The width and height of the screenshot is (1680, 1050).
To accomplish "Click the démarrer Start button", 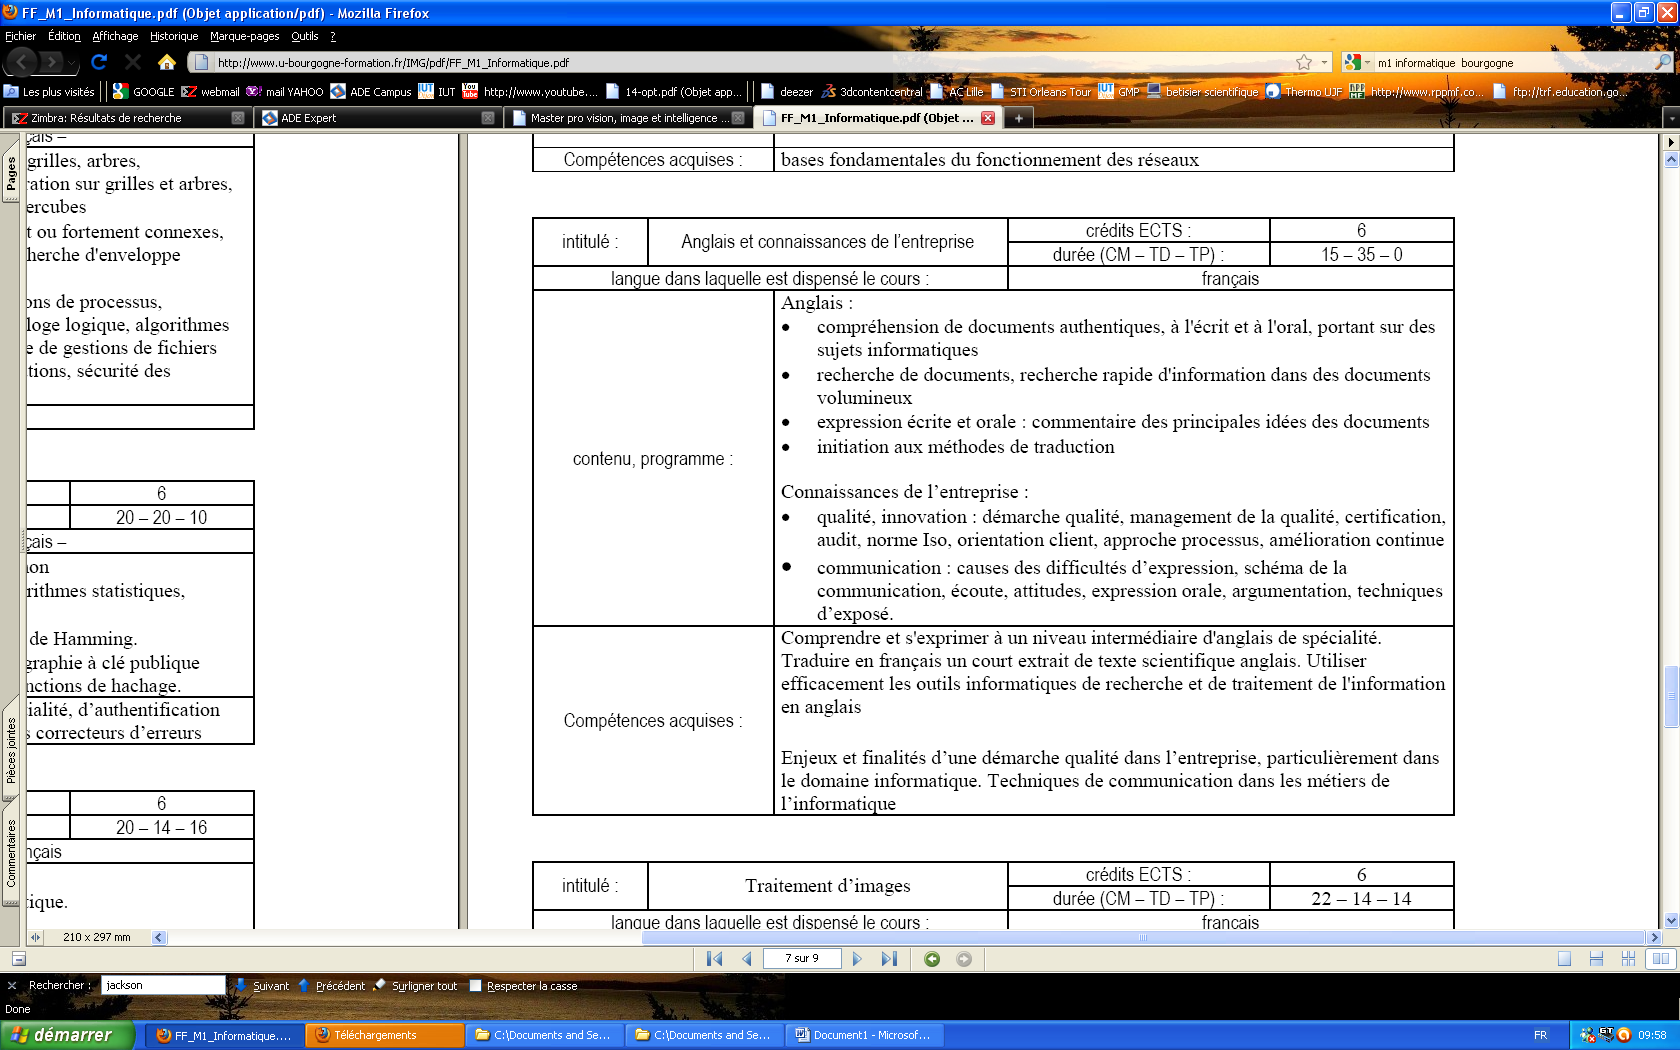I will [66, 1035].
